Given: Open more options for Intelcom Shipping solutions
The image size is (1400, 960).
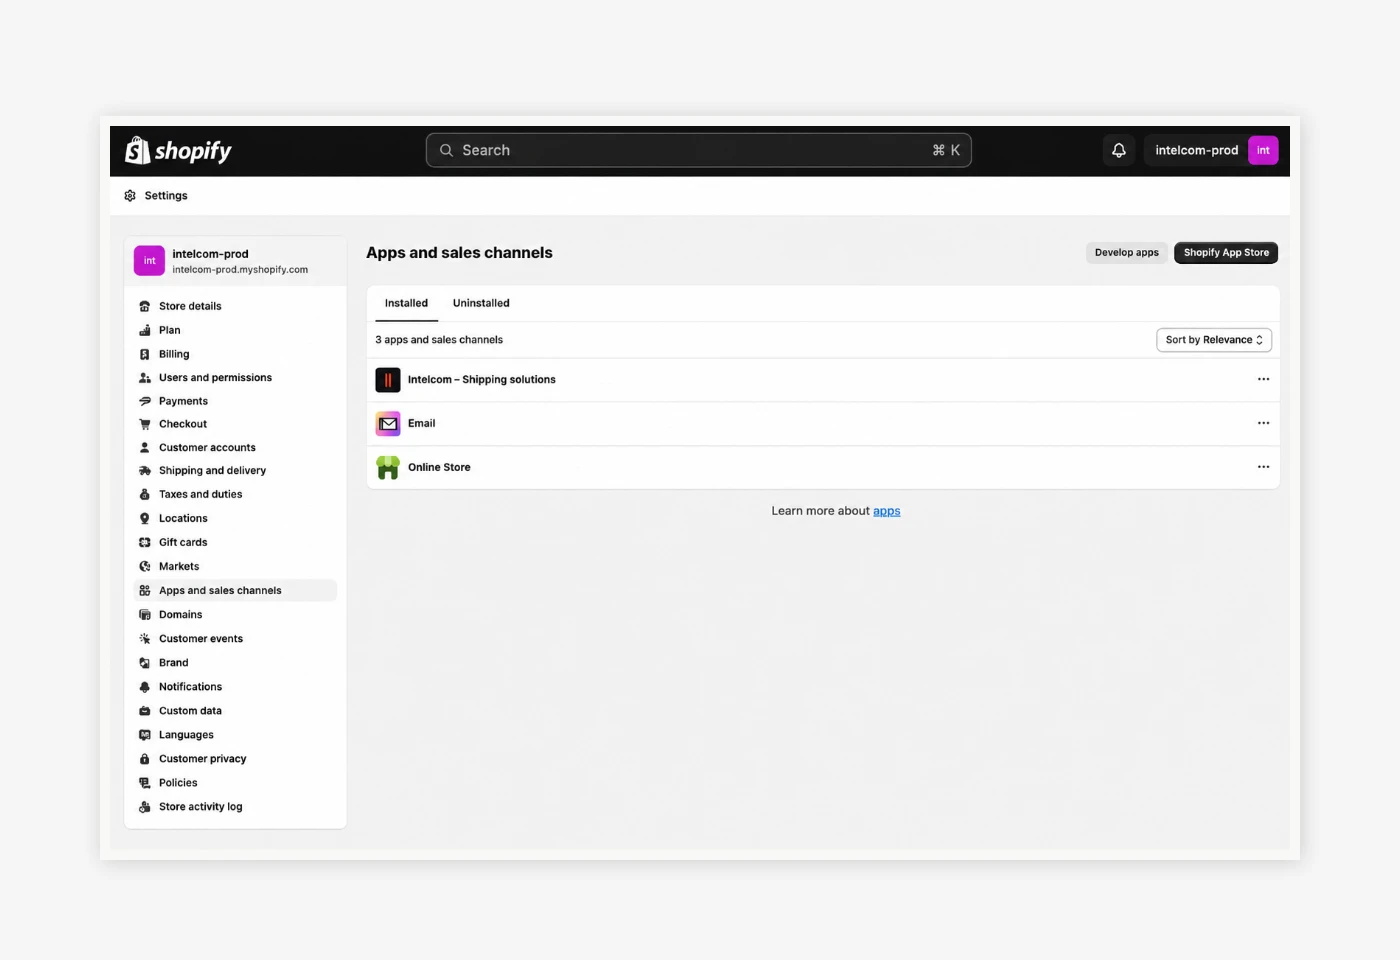Looking at the screenshot, I should (x=1263, y=380).
